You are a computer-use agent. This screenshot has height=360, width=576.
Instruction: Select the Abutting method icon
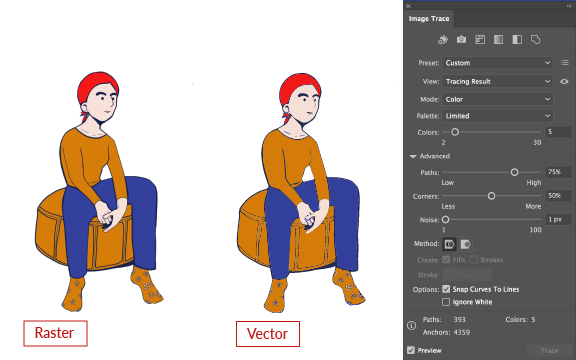click(450, 244)
